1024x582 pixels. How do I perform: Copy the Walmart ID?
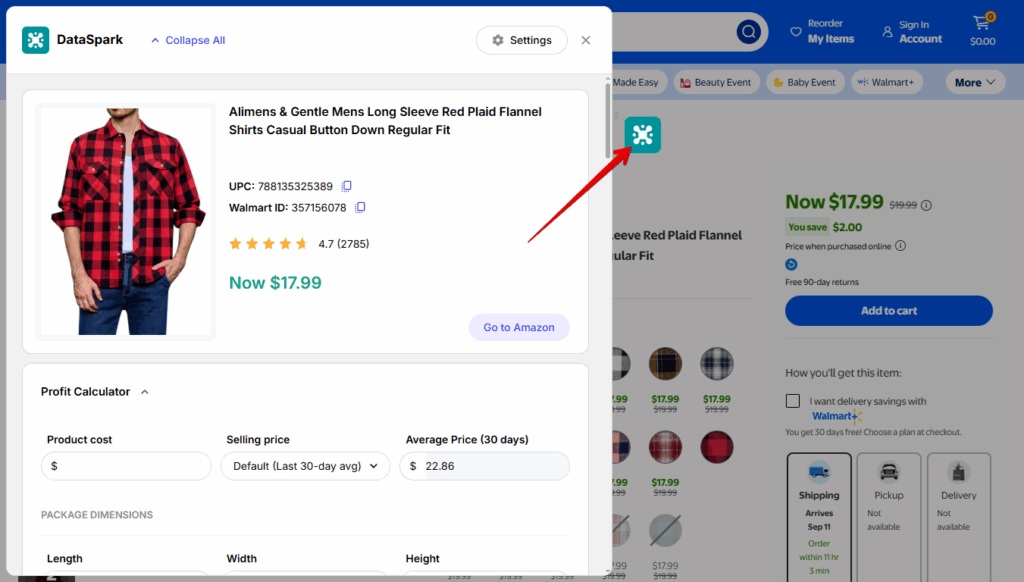pyautogui.click(x=360, y=208)
